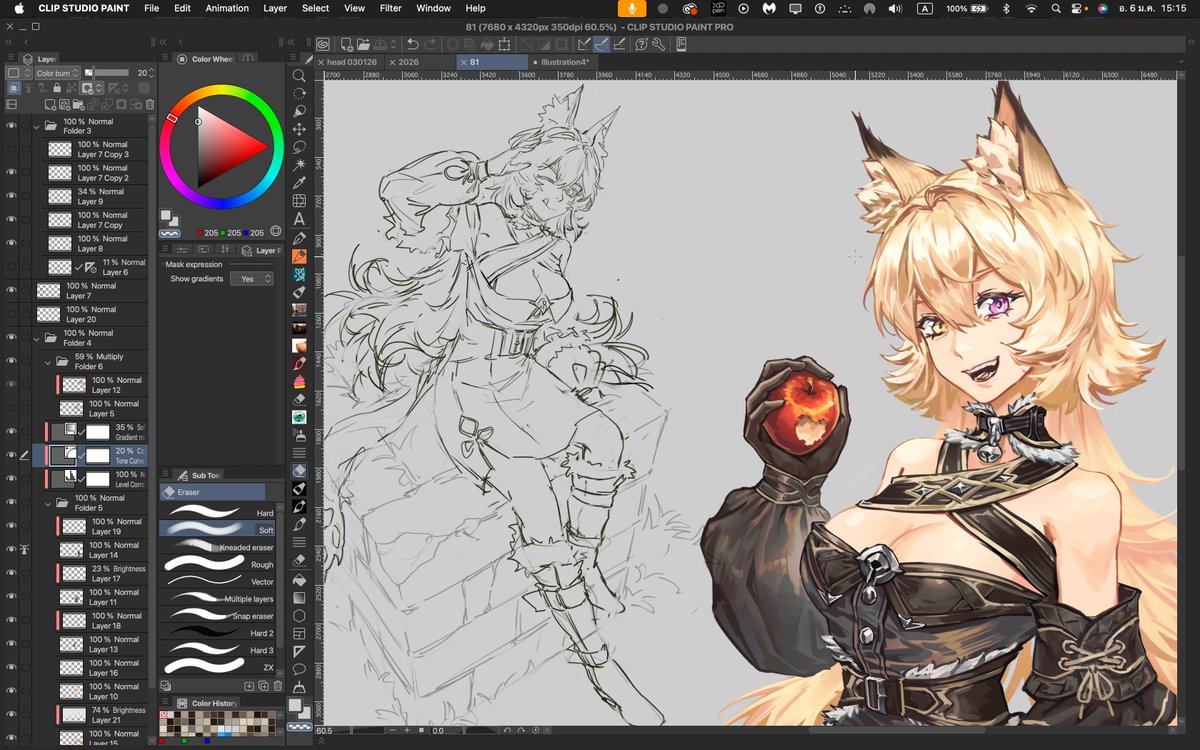Select the active Eraser tool in toolbar
The width and height of the screenshot is (1200, 750).
tap(299, 470)
